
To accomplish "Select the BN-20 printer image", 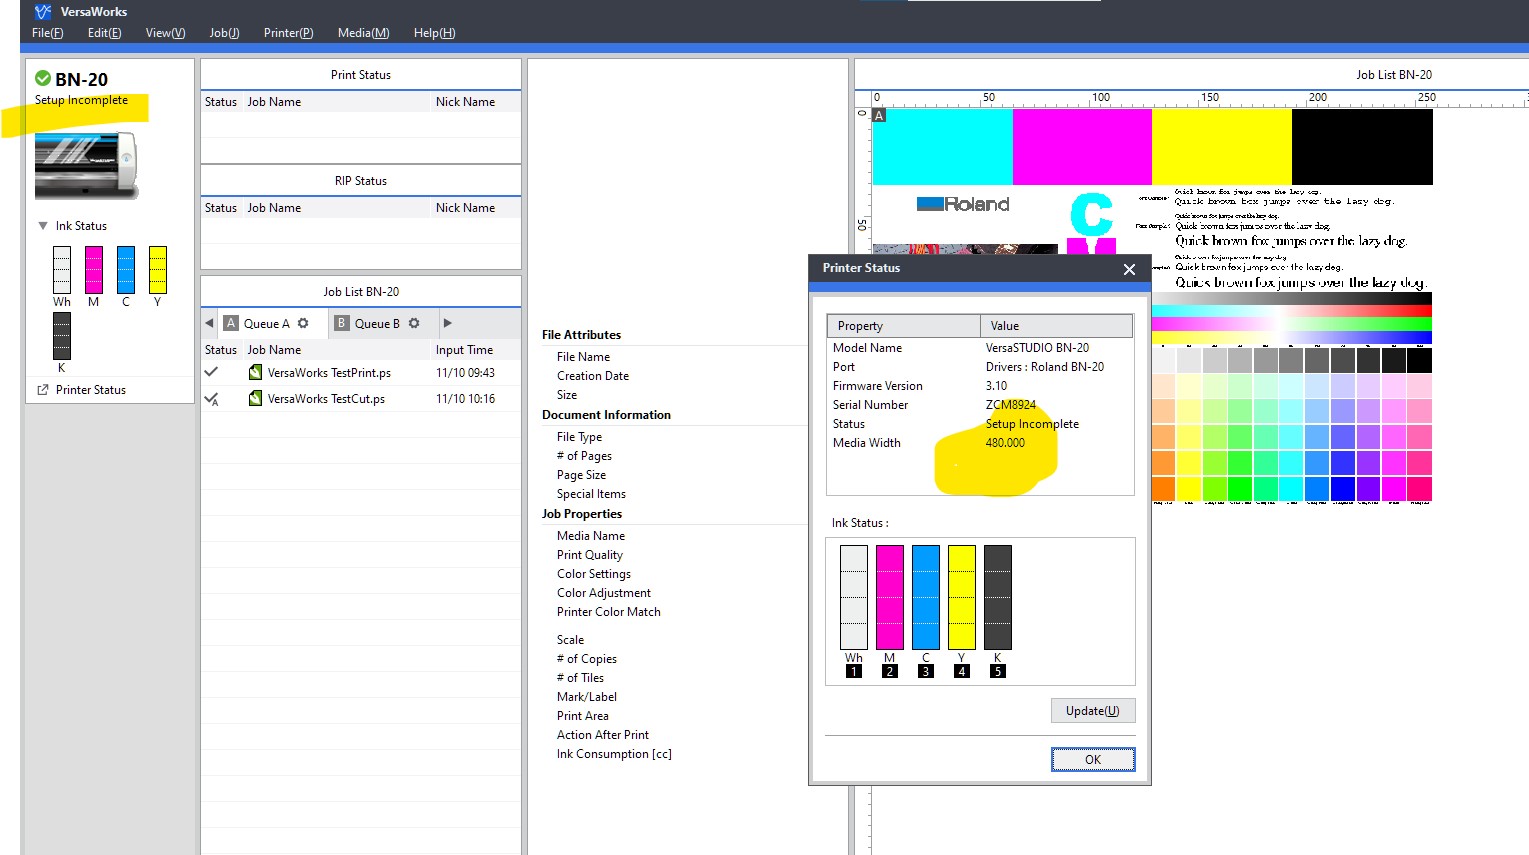I will [85, 164].
